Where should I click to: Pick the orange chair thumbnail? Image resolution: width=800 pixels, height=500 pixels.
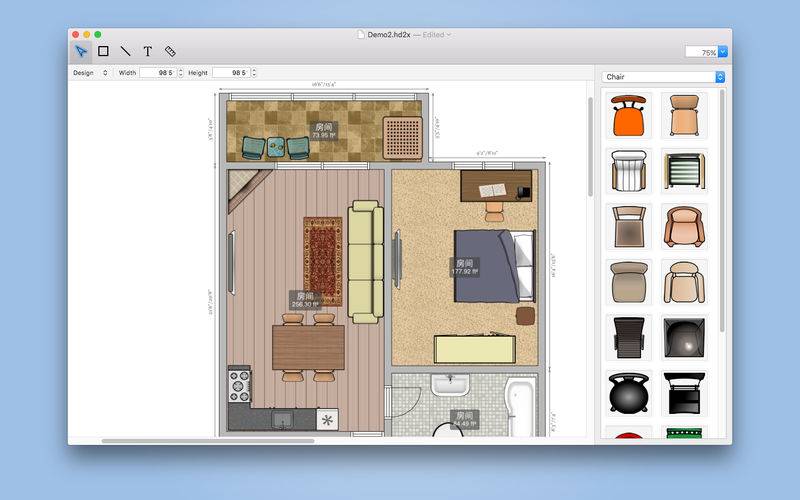(629, 115)
